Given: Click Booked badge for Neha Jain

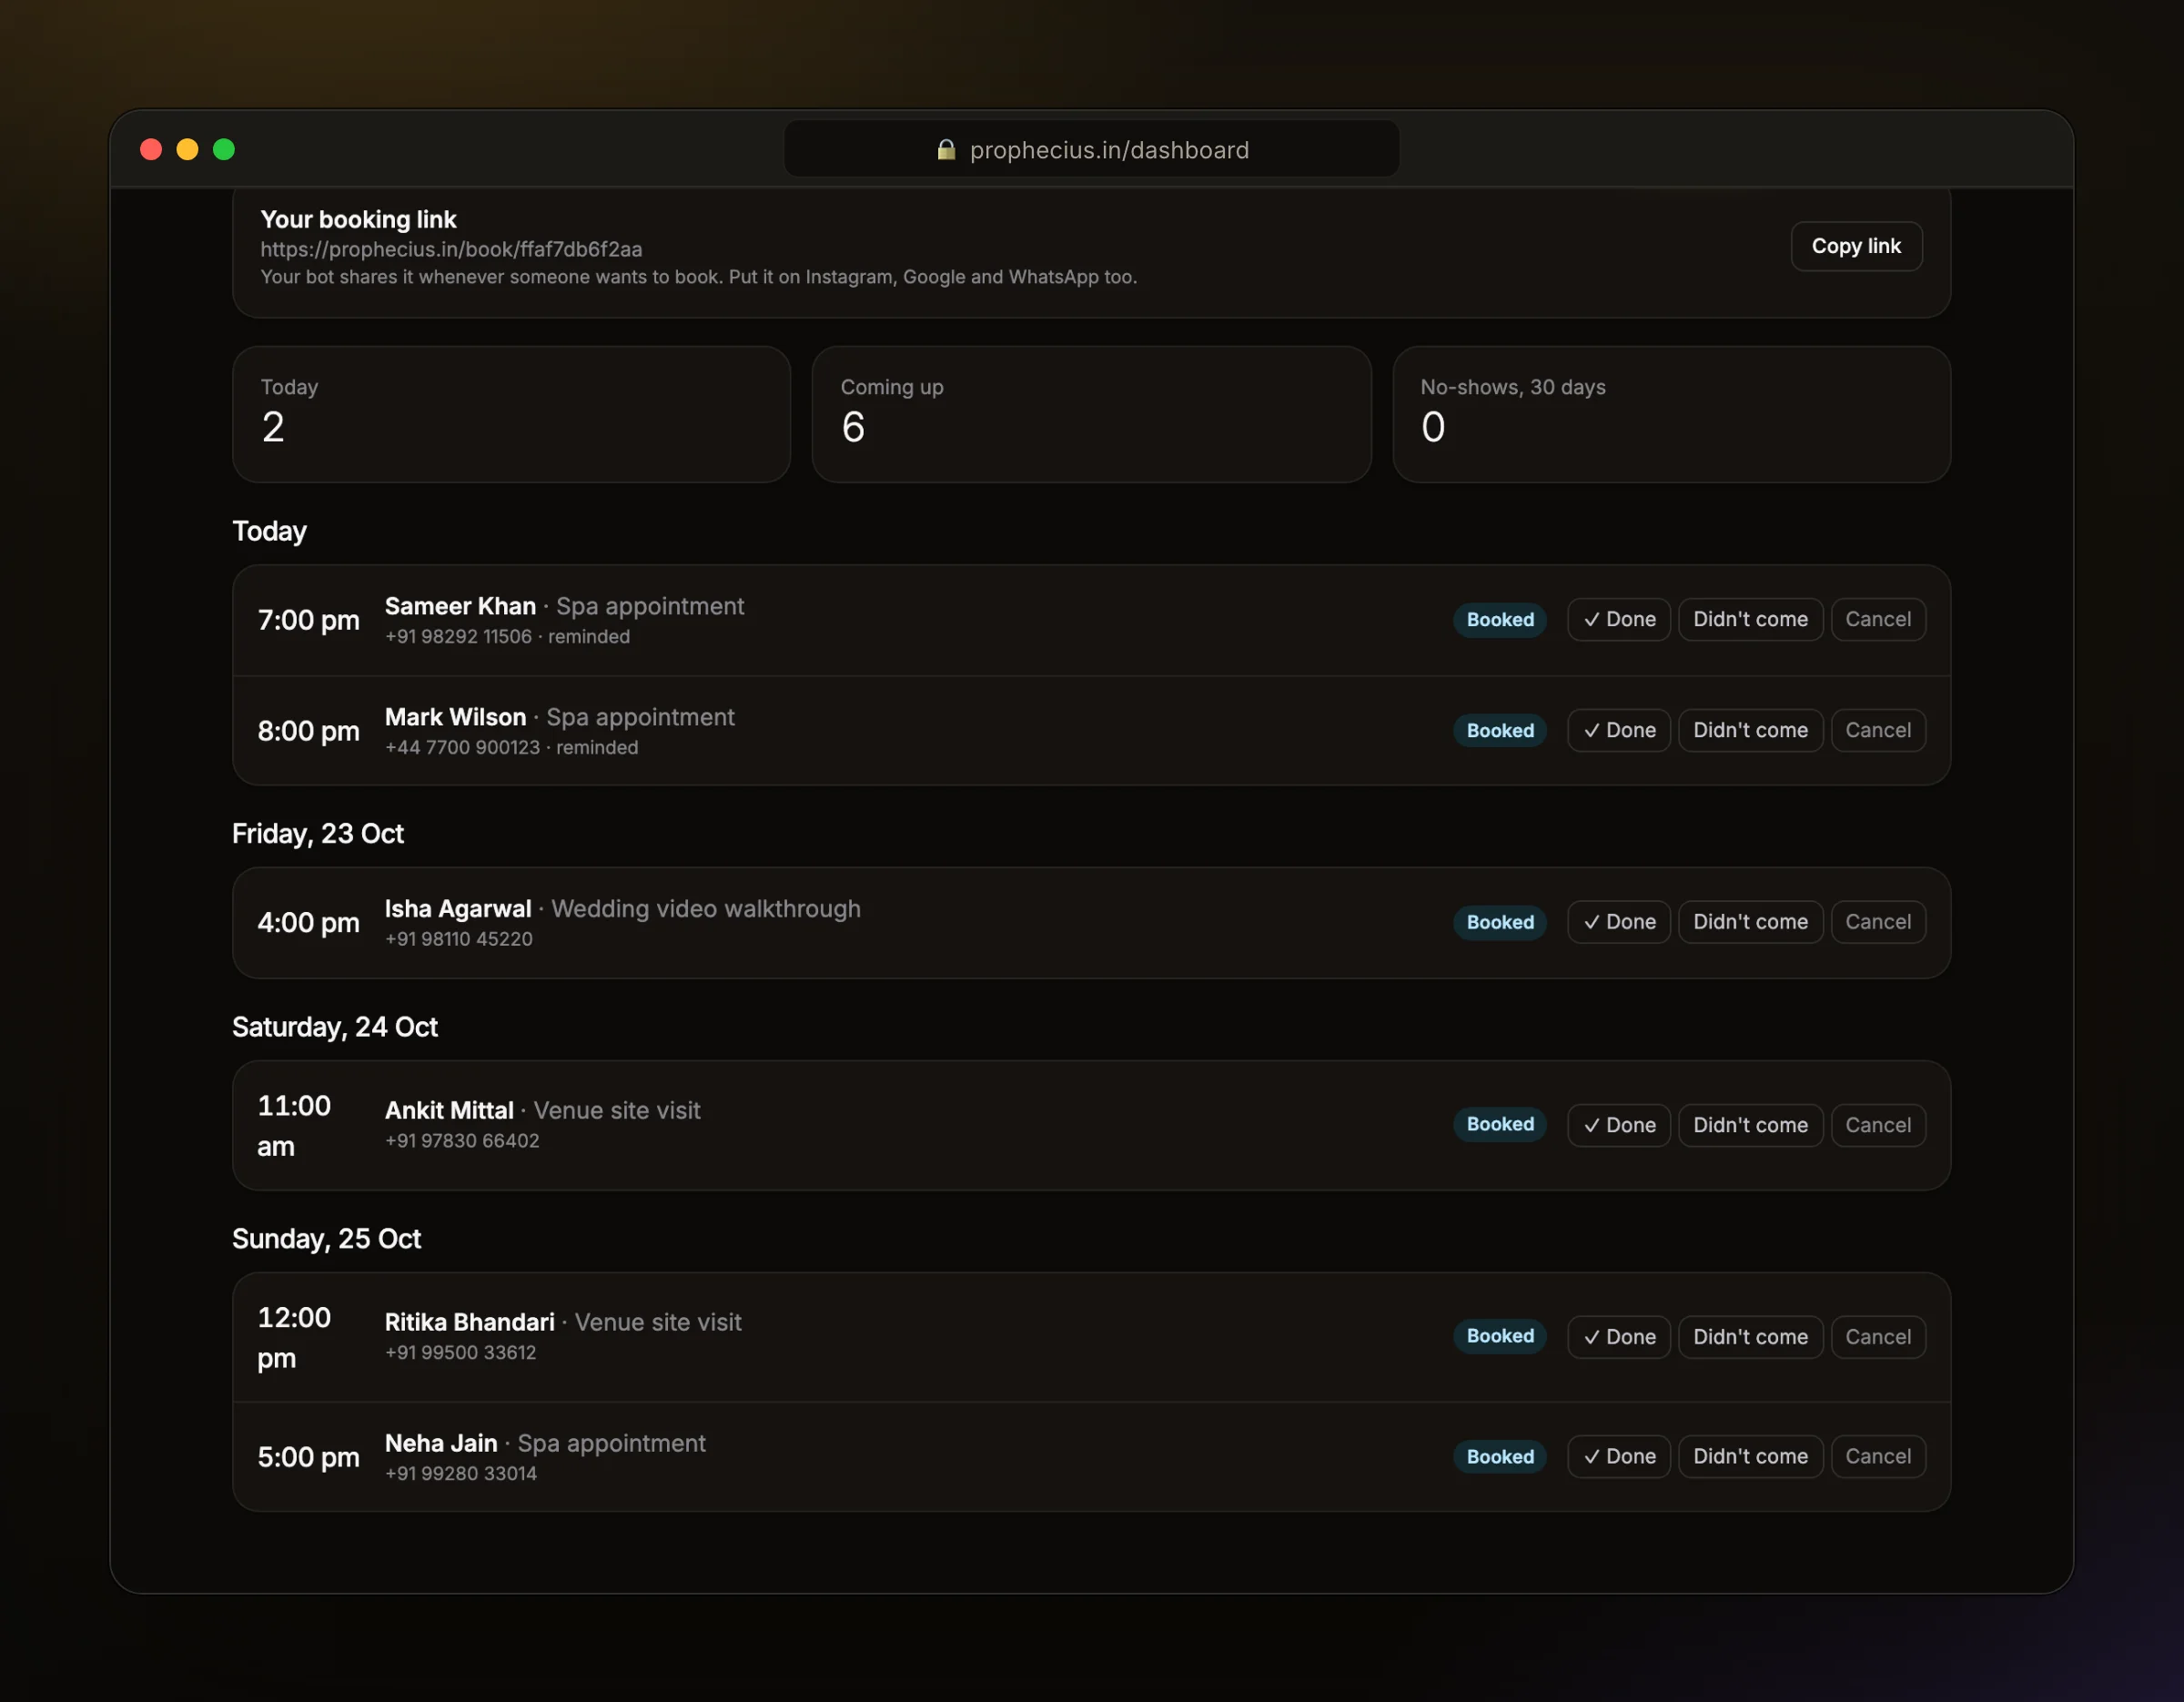Looking at the screenshot, I should 1499,1456.
